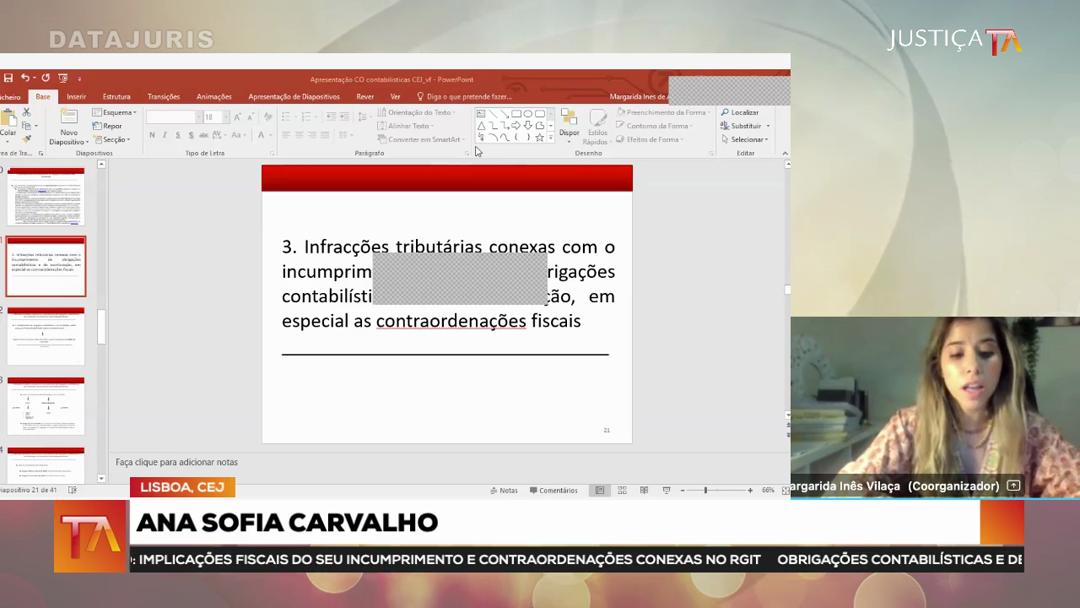Open the font size dropdown
This screenshot has width=1080, height=608.
pyautogui.click(x=225, y=117)
